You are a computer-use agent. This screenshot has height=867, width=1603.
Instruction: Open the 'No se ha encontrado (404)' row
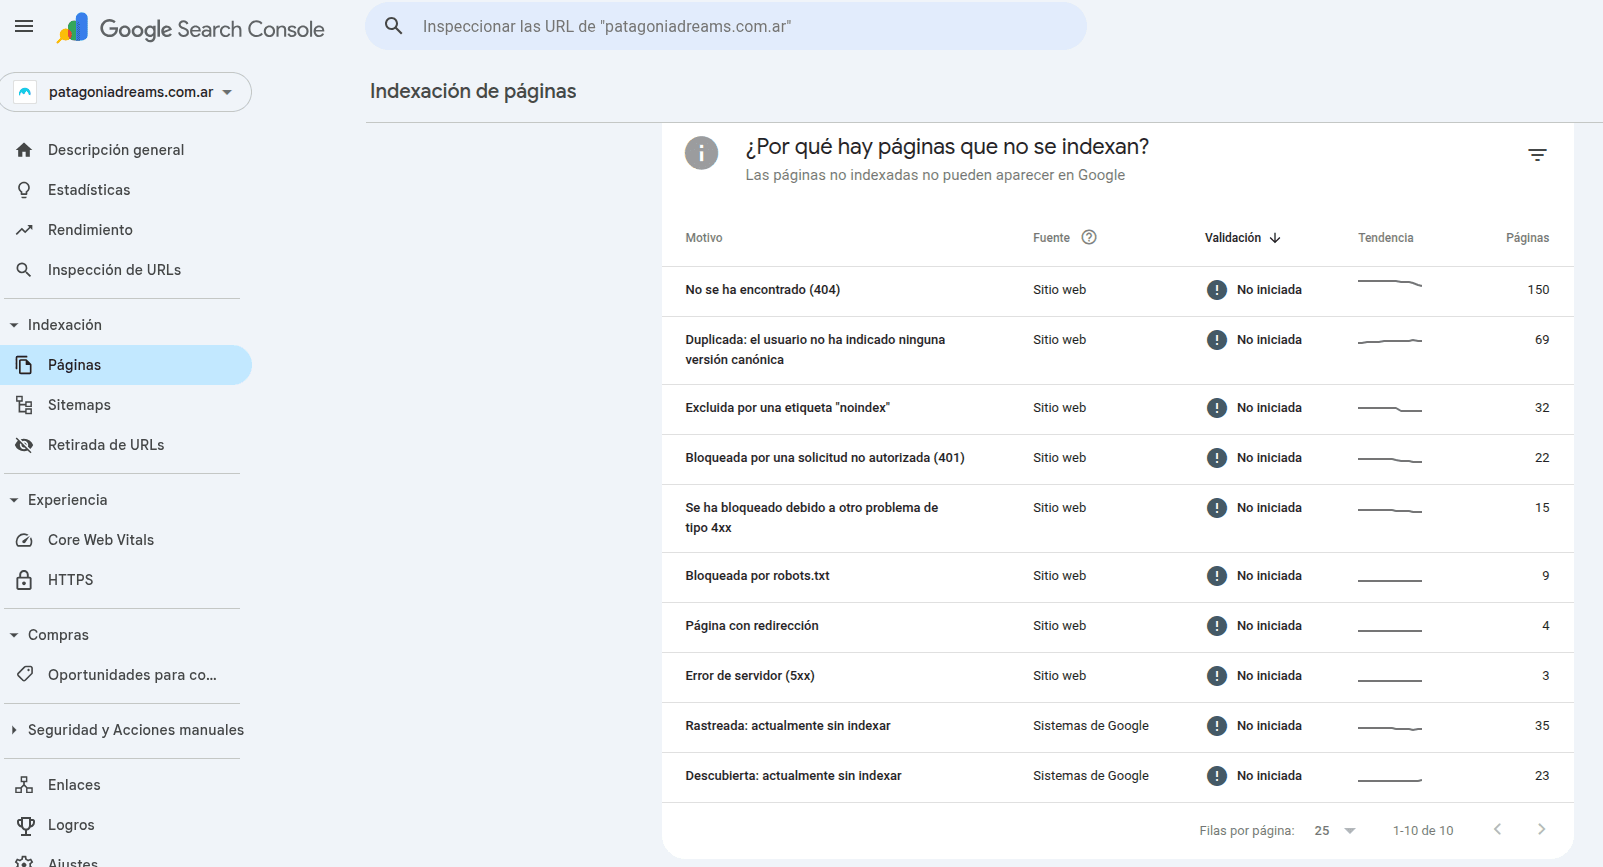pyautogui.click(x=1118, y=291)
